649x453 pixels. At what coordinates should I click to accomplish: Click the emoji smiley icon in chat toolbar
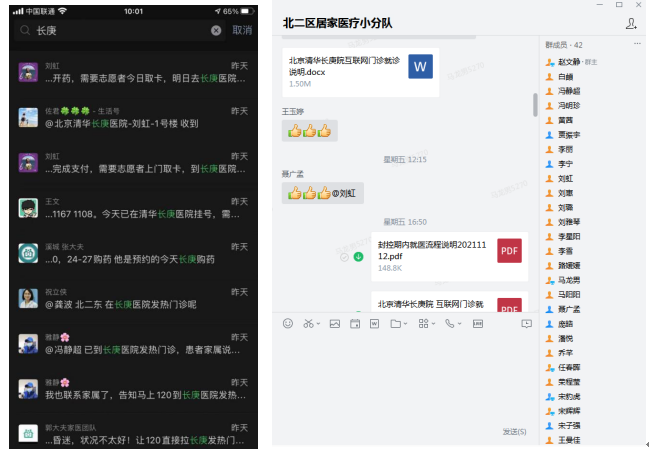pyautogui.click(x=288, y=324)
